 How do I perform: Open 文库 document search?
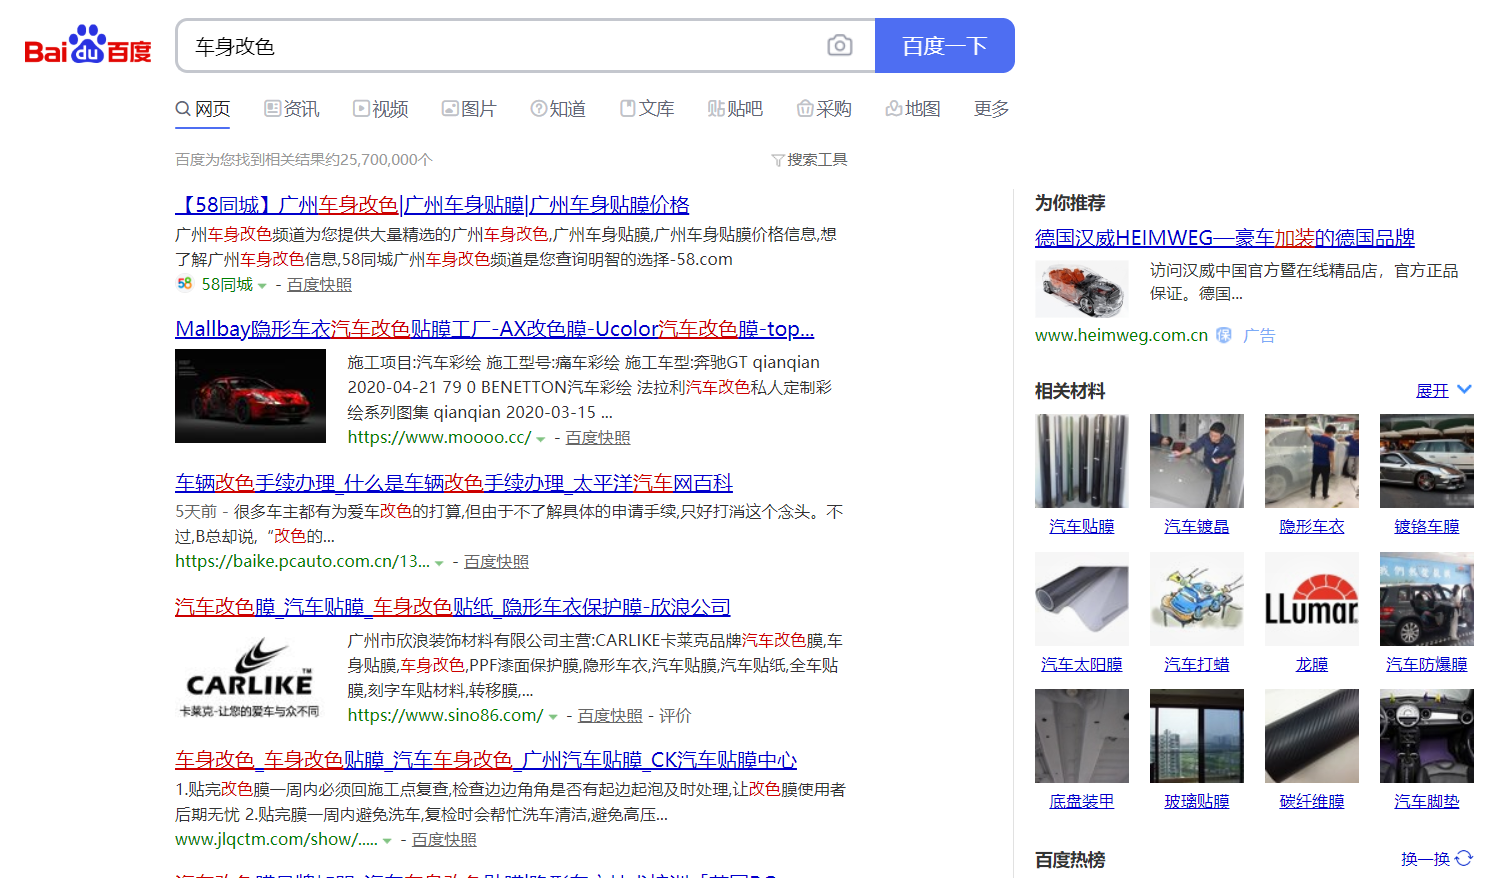click(647, 108)
